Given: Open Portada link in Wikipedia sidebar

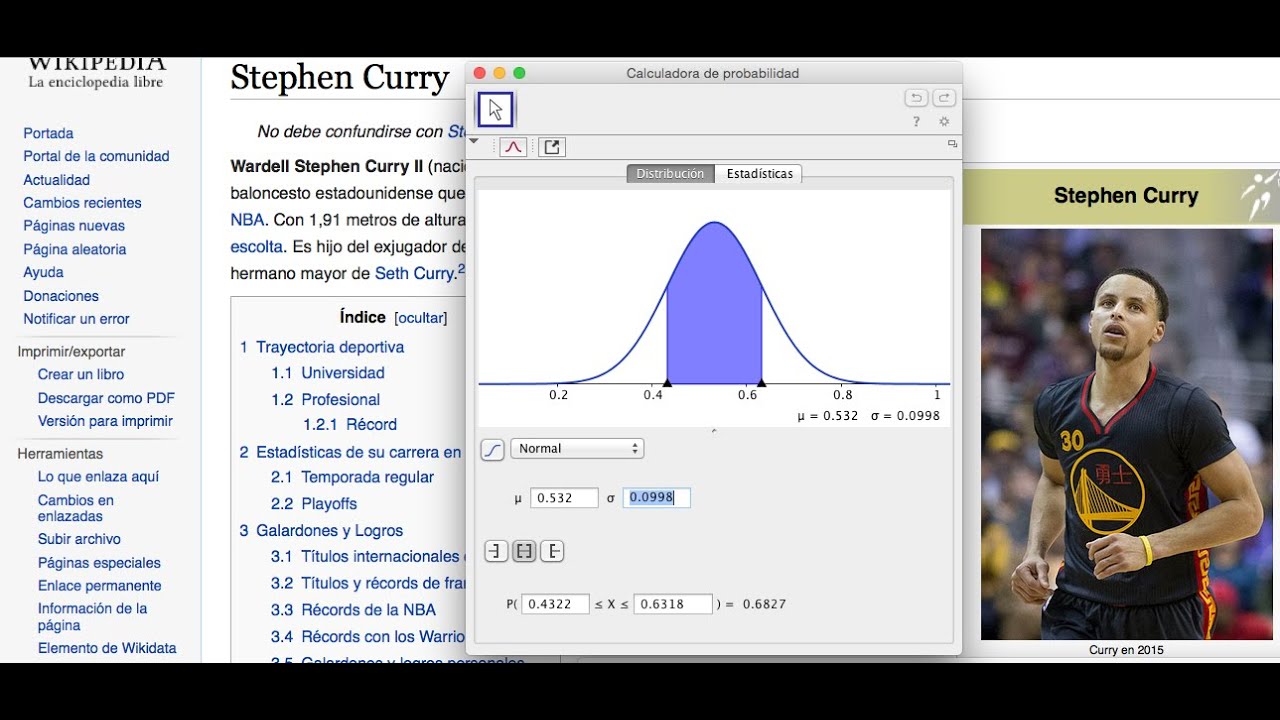Looking at the screenshot, I should [48, 133].
